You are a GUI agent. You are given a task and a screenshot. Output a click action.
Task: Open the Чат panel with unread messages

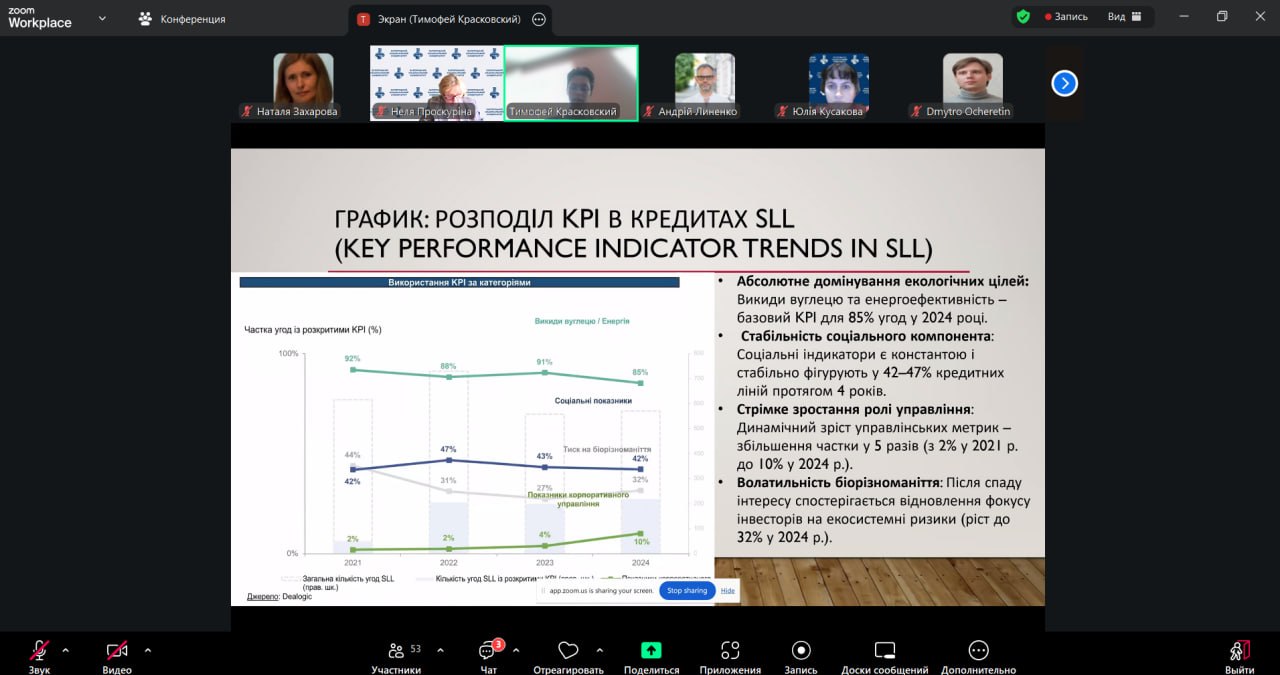click(x=487, y=651)
